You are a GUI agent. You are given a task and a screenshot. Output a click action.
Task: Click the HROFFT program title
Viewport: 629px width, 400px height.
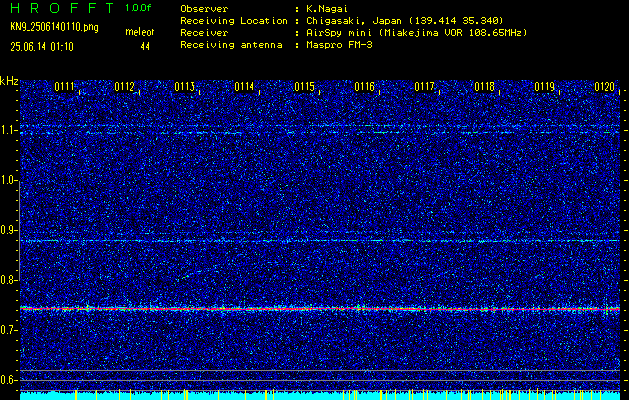[x=62, y=8]
